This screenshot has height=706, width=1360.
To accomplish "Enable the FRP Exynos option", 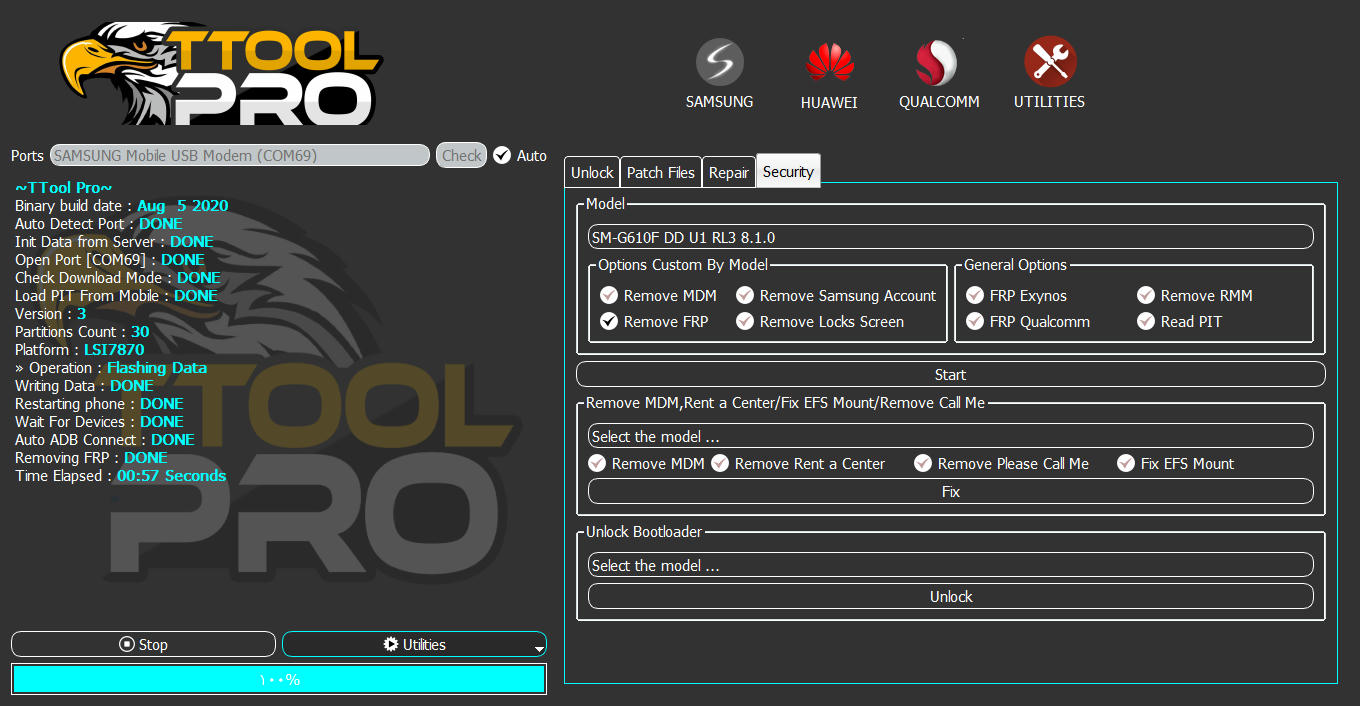I will tap(974, 295).
